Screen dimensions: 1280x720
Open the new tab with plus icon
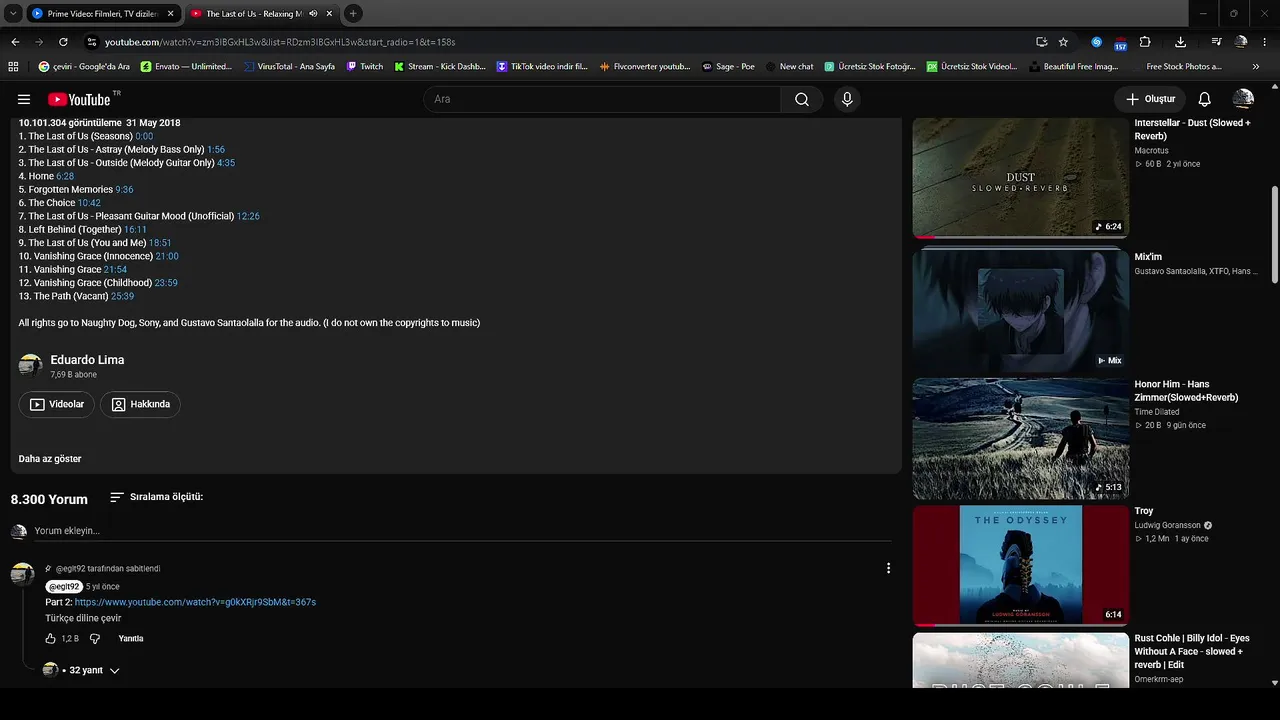tap(353, 14)
